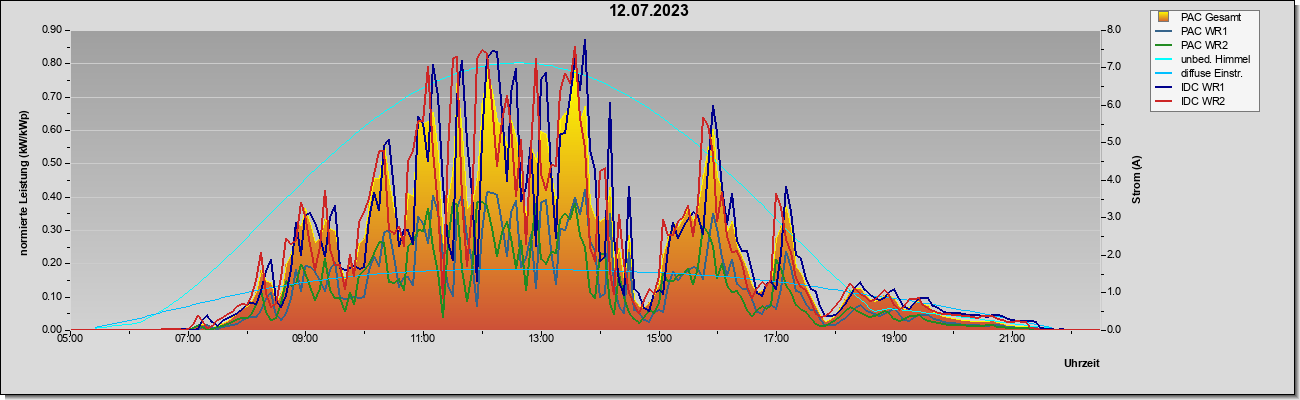
Task: Click the 0.50 left axis value
Action: pyautogui.click(x=52, y=163)
